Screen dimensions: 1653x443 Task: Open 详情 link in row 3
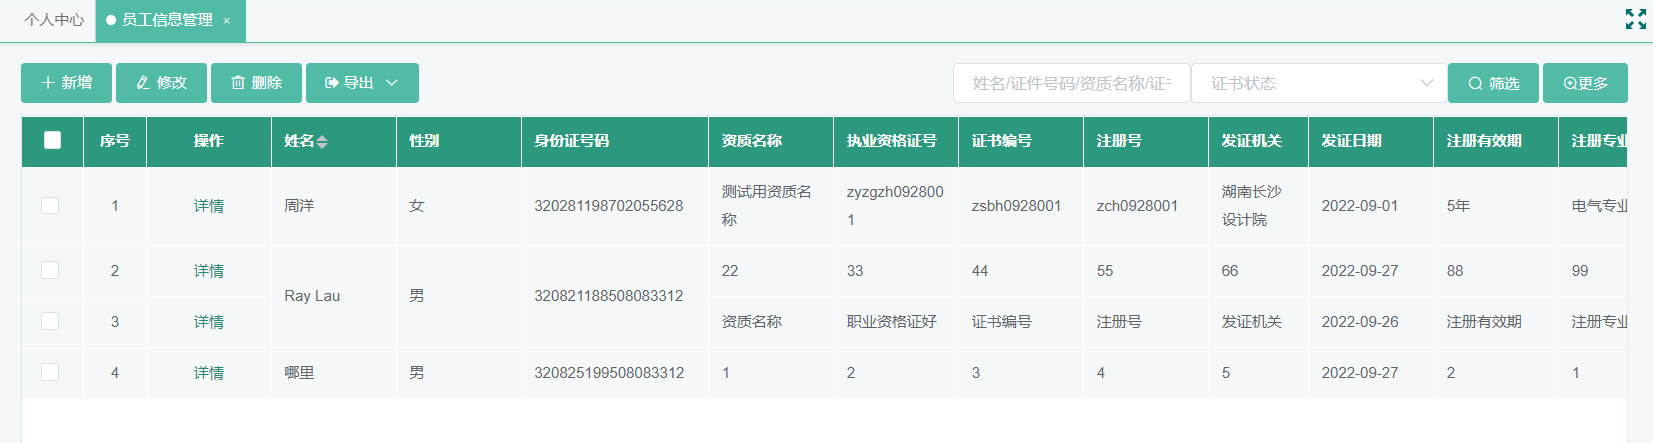(x=208, y=322)
